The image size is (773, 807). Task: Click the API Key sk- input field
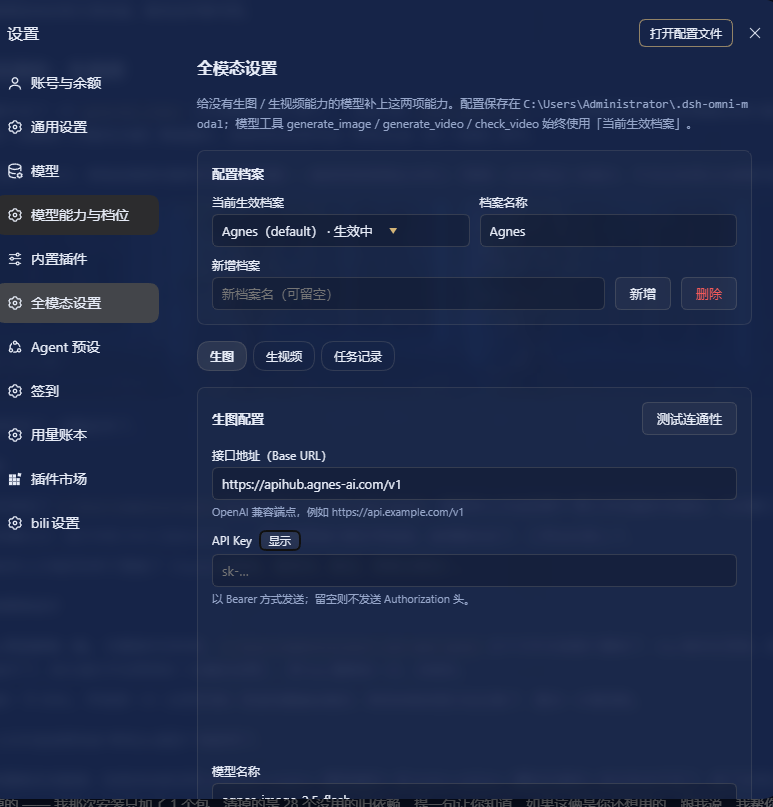tap(474, 571)
